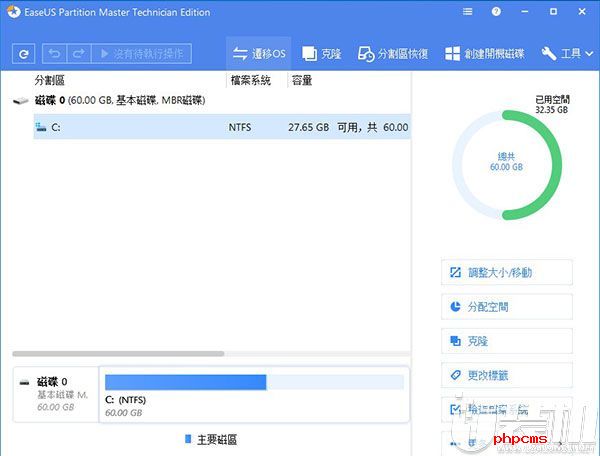600x456 pixels.
Task: Expand the 工具 tools dropdown
Action: point(567,54)
